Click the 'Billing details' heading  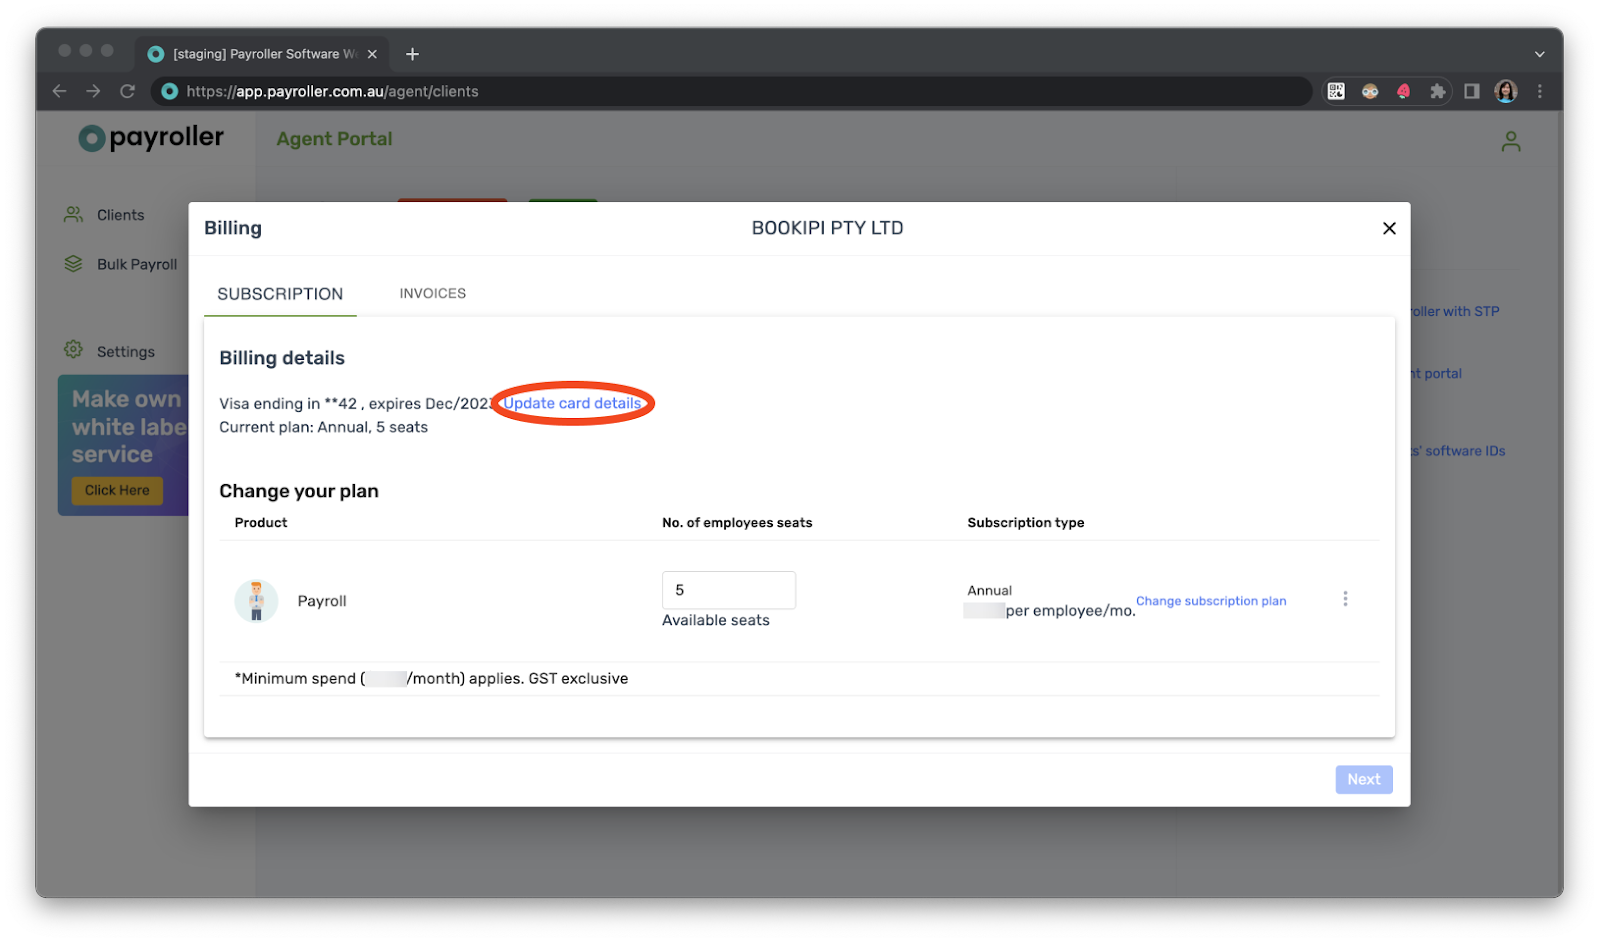click(x=282, y=358)
